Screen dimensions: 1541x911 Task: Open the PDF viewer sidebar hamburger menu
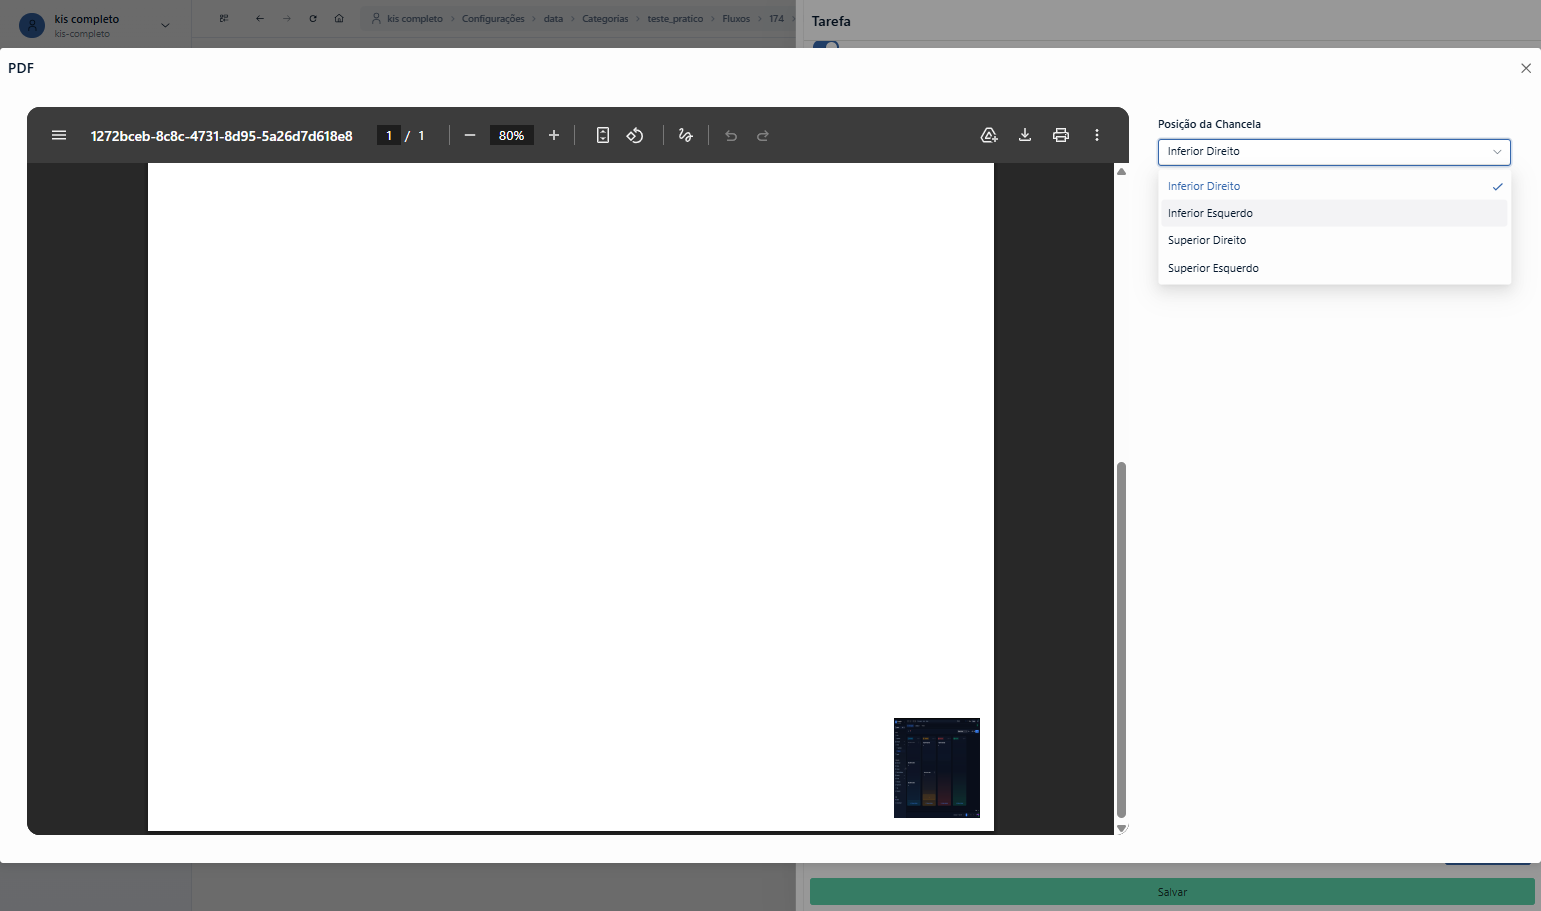[x=59, y=135]
